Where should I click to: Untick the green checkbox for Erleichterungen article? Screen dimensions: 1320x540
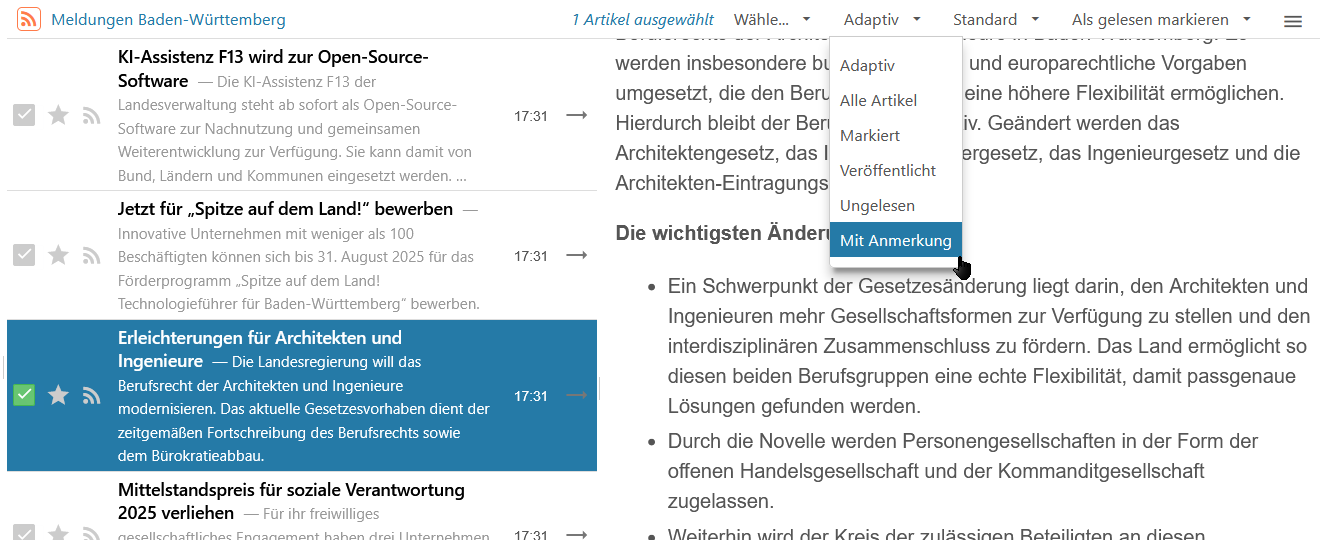point(24,396)
